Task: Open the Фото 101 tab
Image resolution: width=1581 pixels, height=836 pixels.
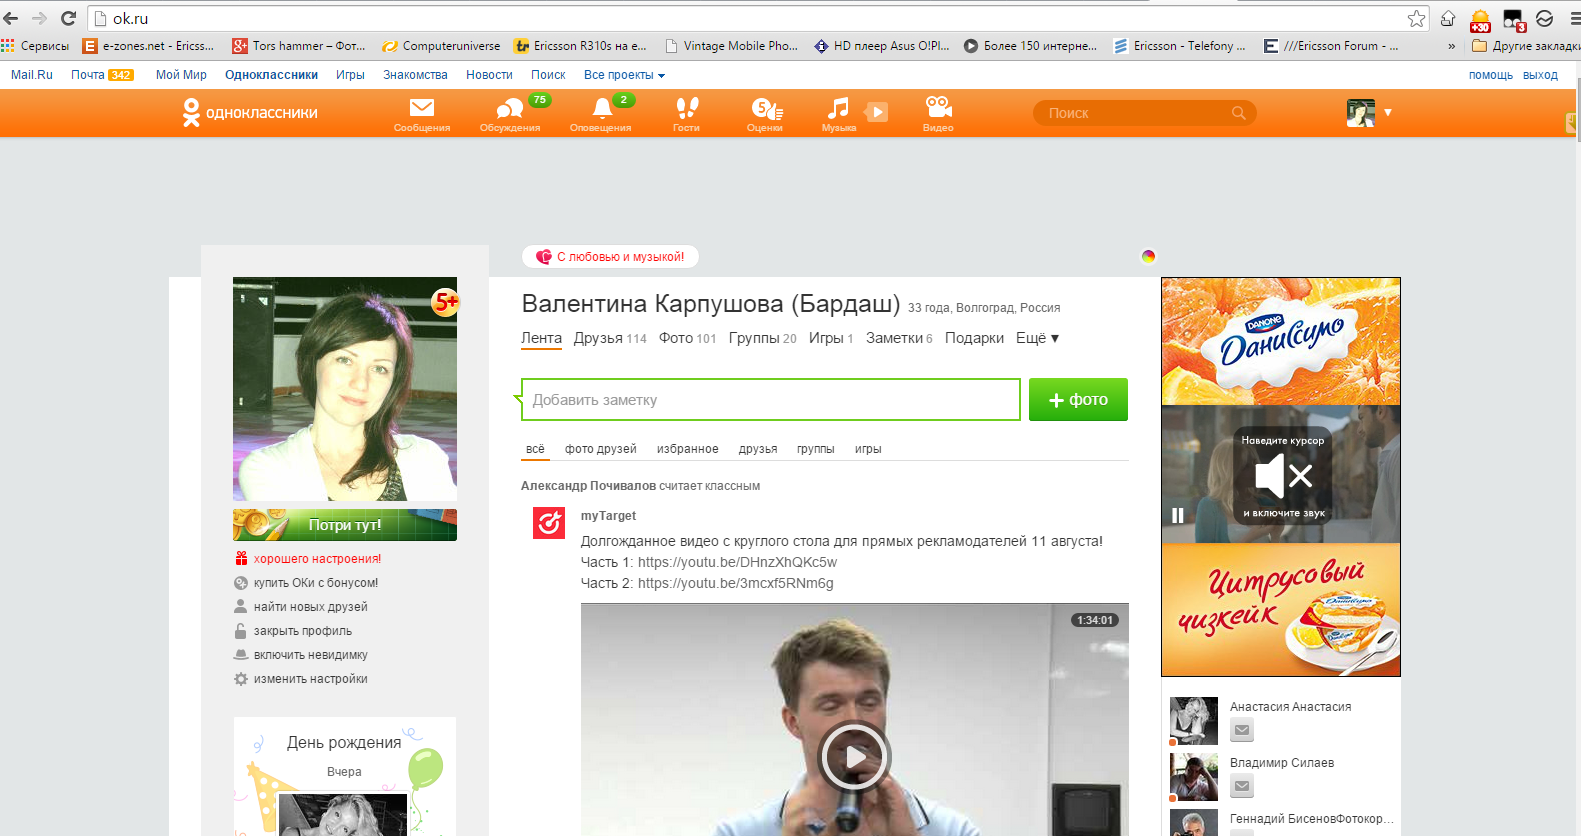Action: (x=687, y=338)
